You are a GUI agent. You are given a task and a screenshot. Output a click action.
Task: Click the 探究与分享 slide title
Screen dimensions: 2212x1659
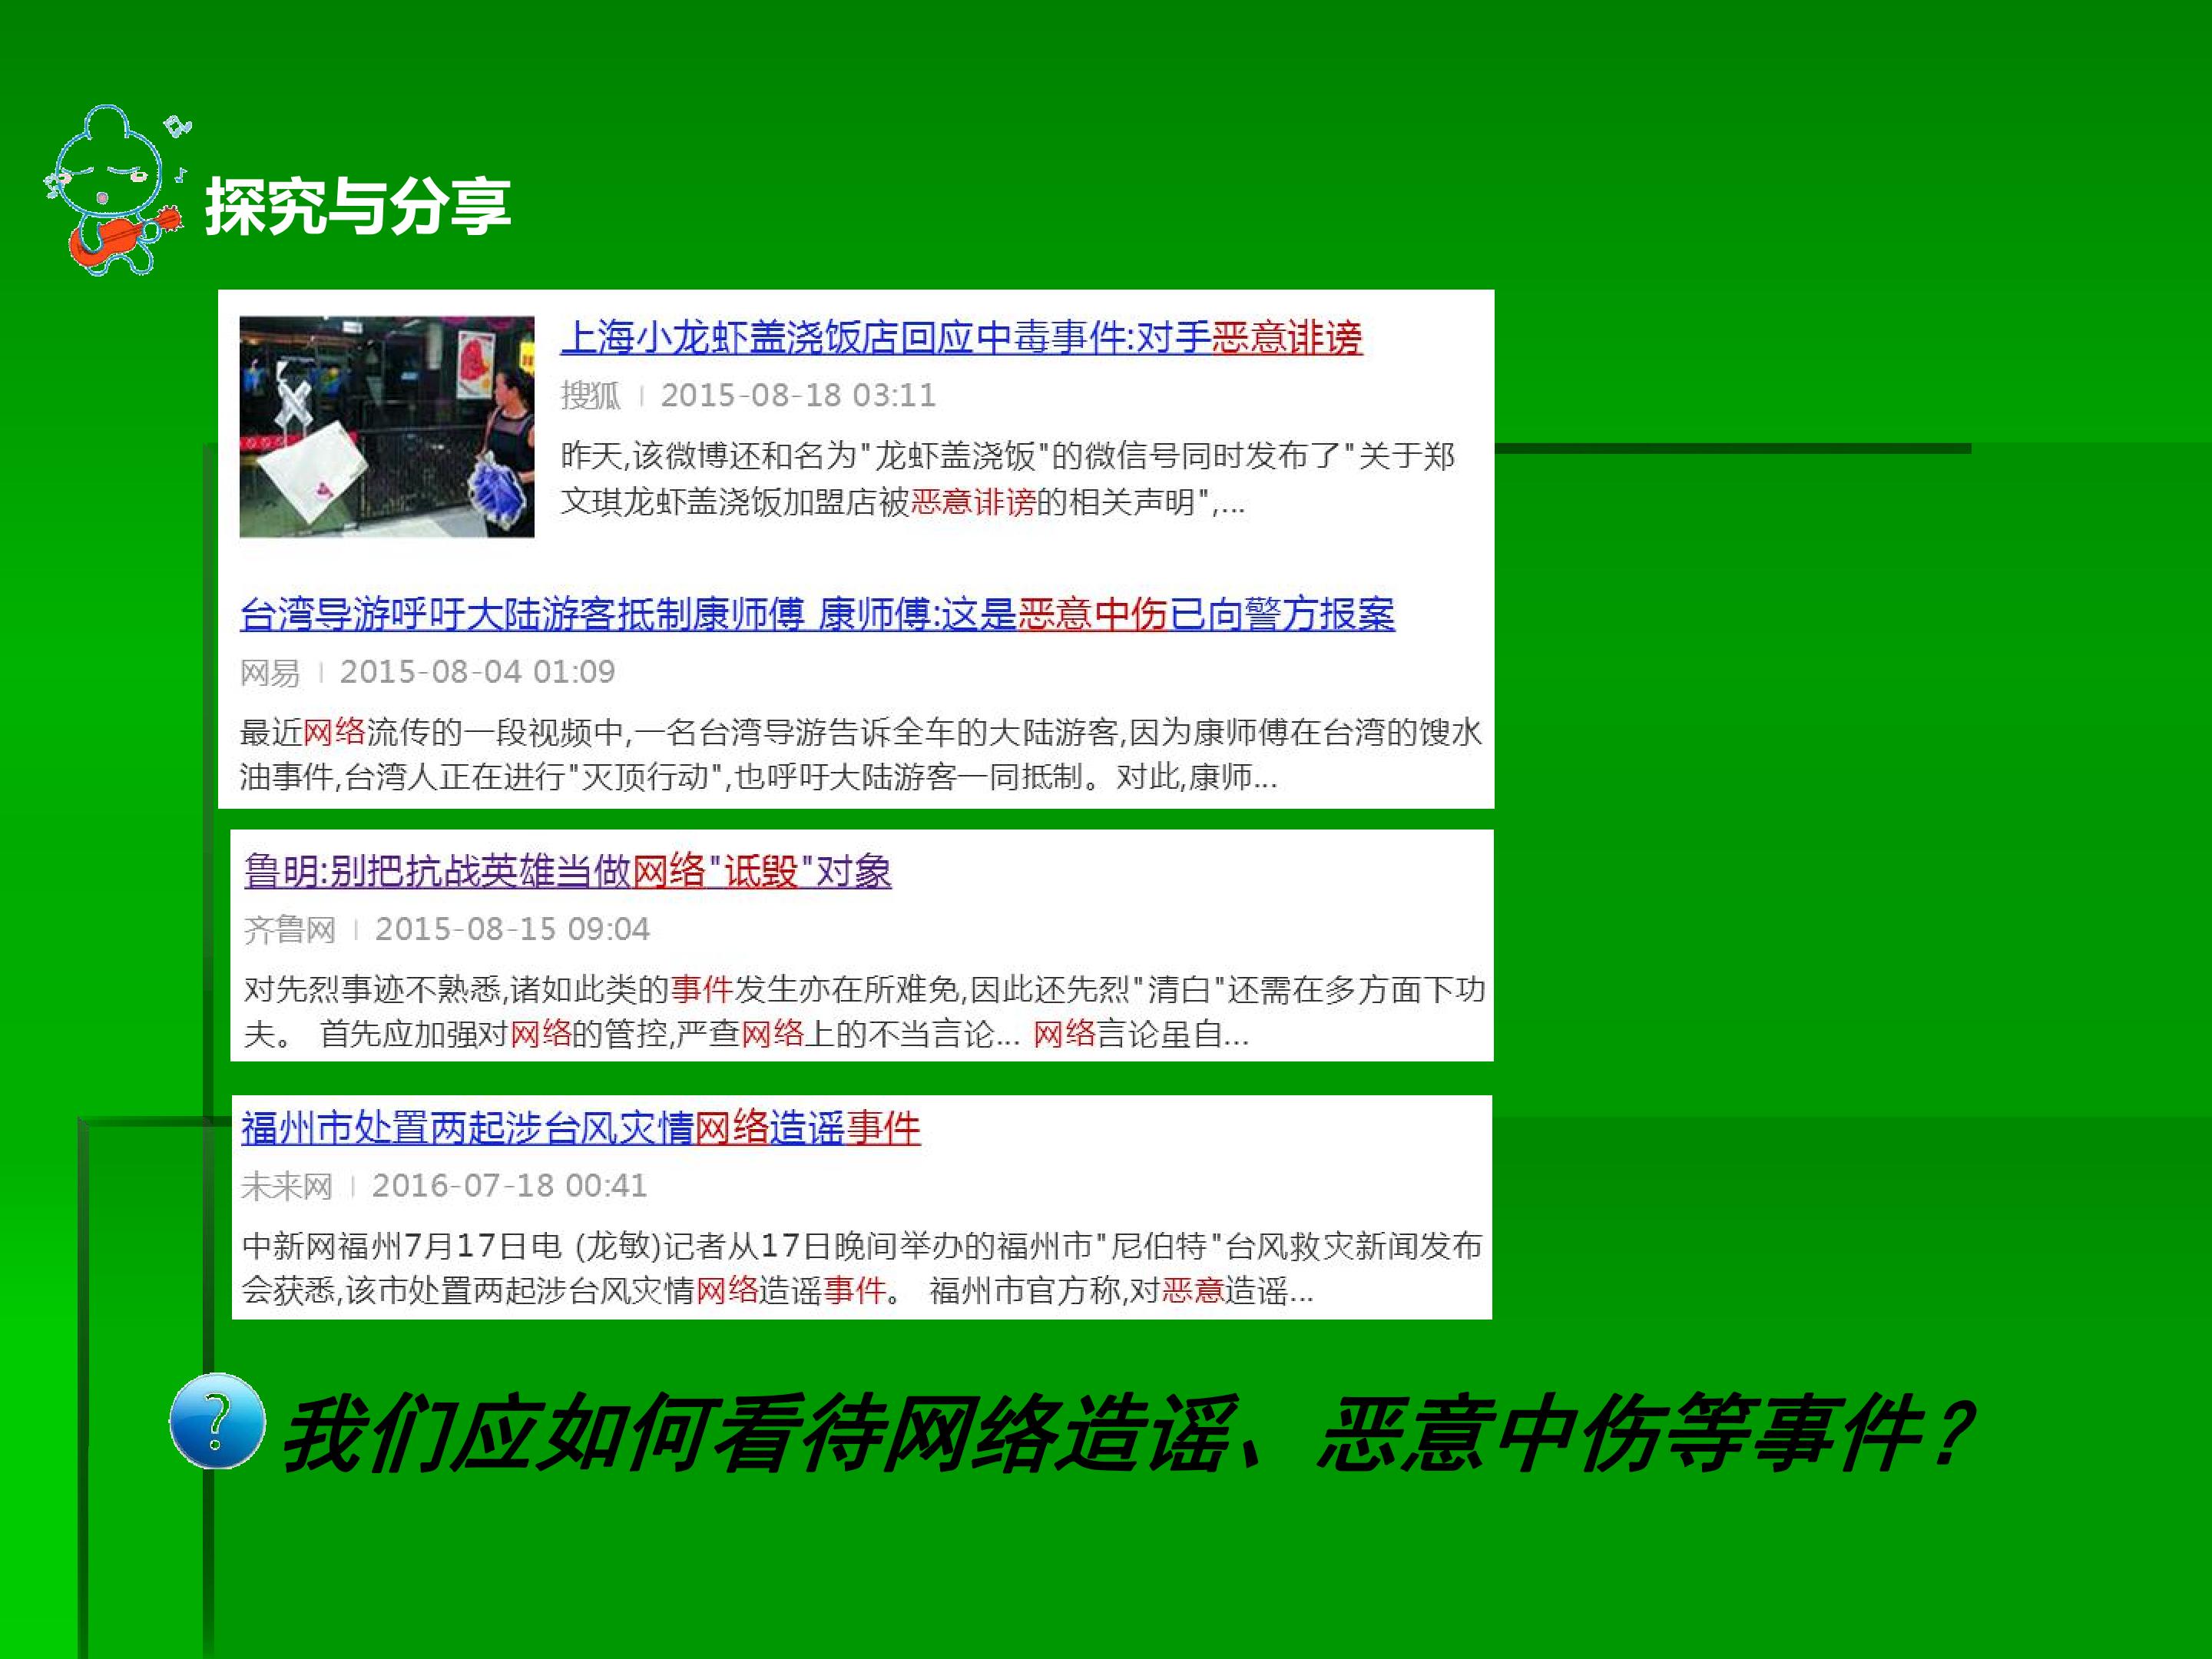click(x=358, y=207)
